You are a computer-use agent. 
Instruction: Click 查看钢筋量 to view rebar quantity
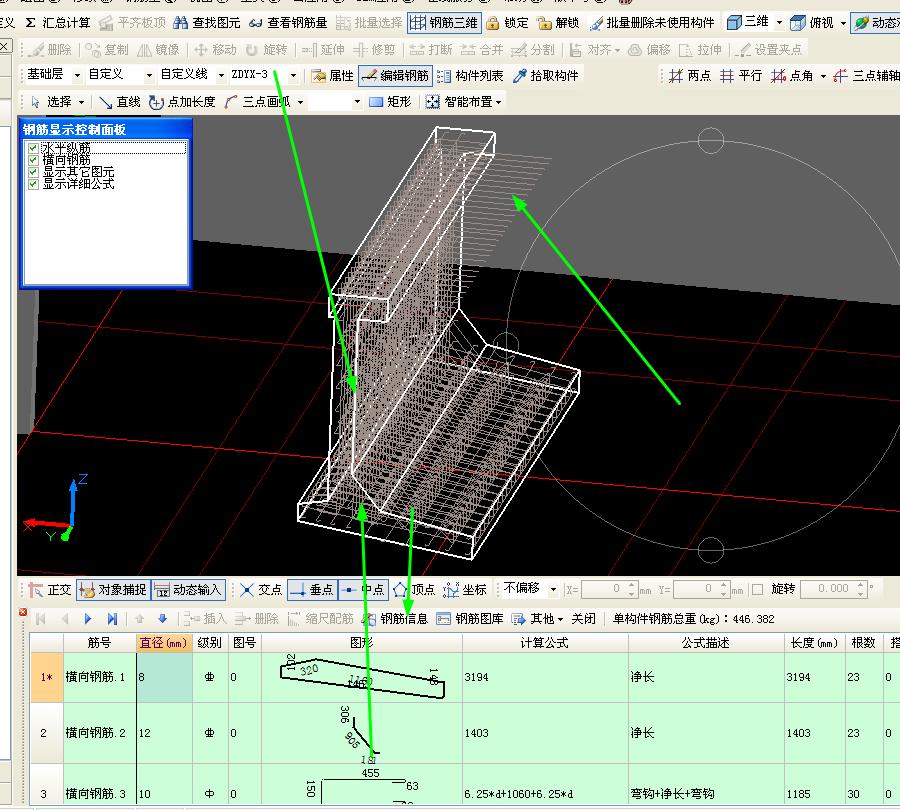coord(288,22)
